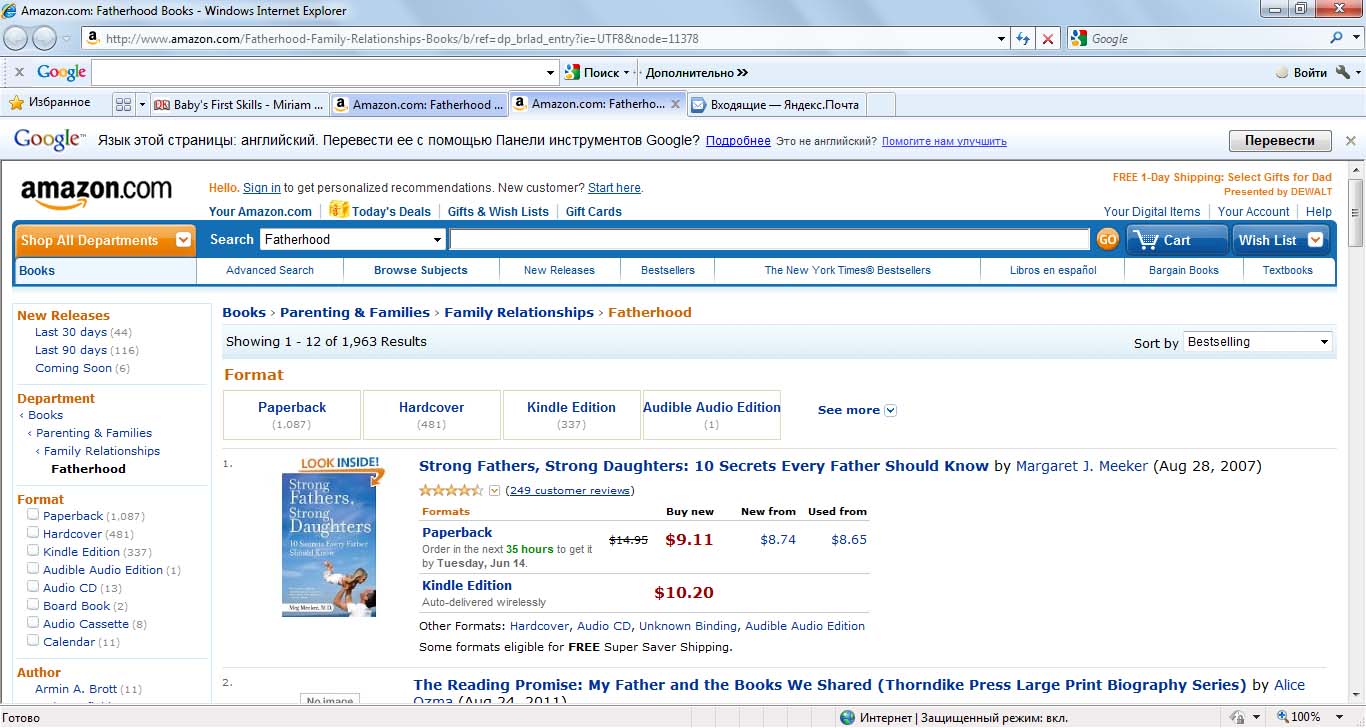Click the Internet zone globe in status bar

pos(847,717)
